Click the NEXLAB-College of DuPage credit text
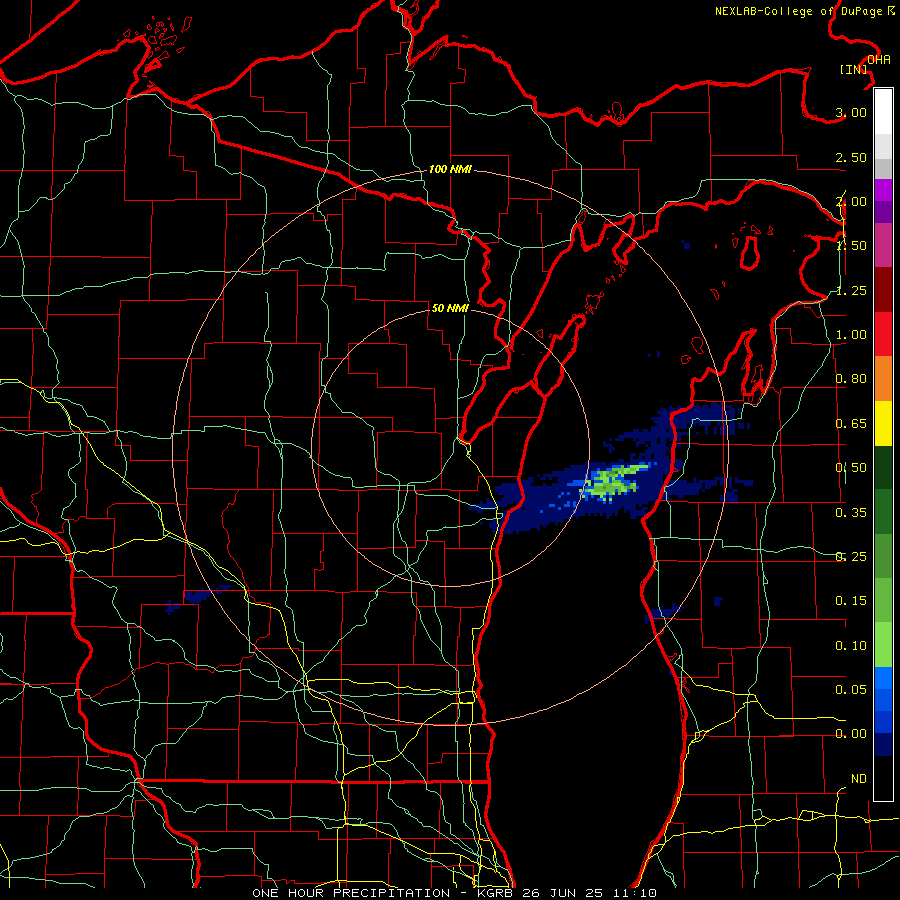 click(x=805, y=11)
